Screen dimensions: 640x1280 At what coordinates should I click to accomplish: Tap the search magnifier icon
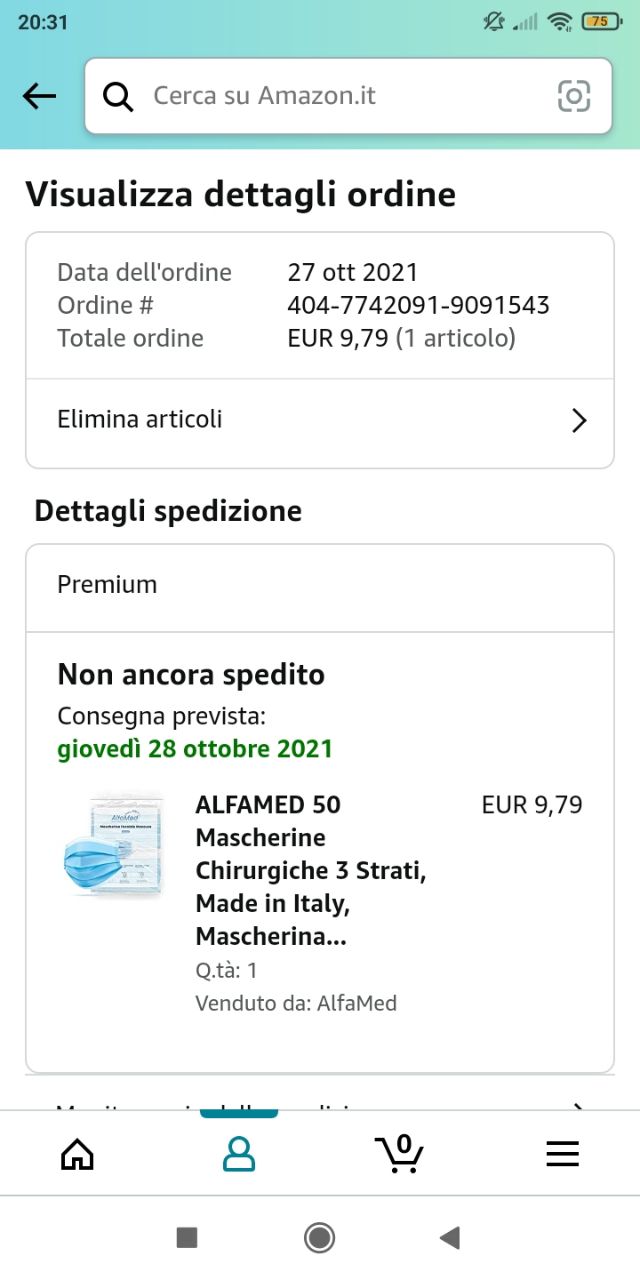point(118,97)
